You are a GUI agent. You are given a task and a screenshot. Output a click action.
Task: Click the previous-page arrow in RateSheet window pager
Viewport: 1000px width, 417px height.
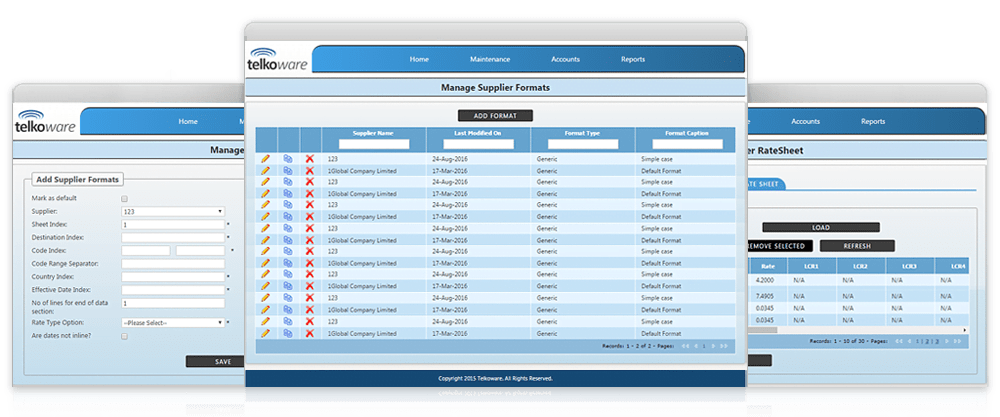tap(909, 341)
